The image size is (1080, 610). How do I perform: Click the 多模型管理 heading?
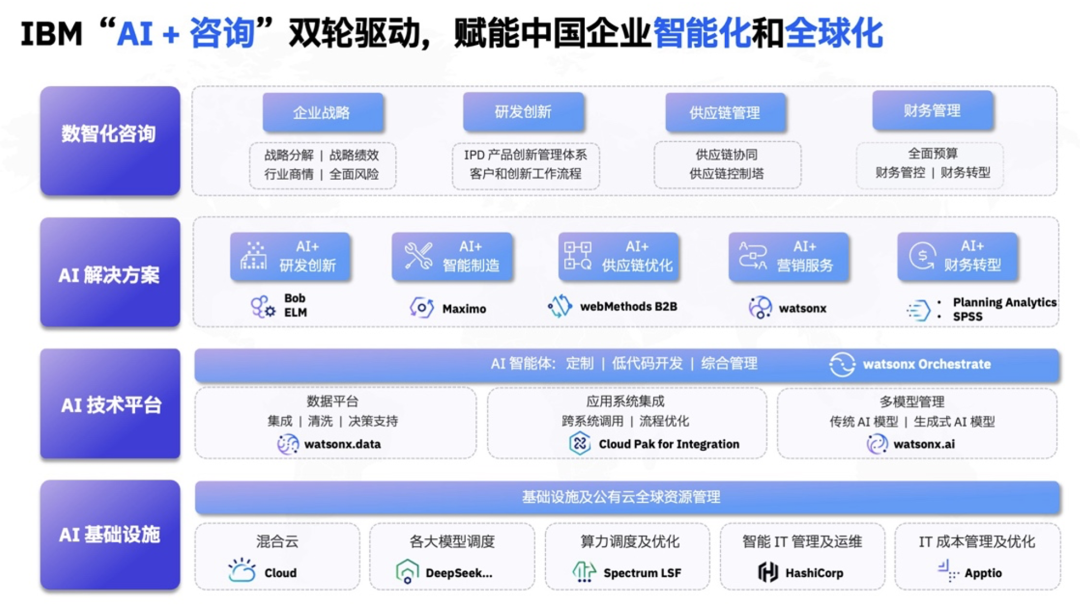[x=911, y=401]
